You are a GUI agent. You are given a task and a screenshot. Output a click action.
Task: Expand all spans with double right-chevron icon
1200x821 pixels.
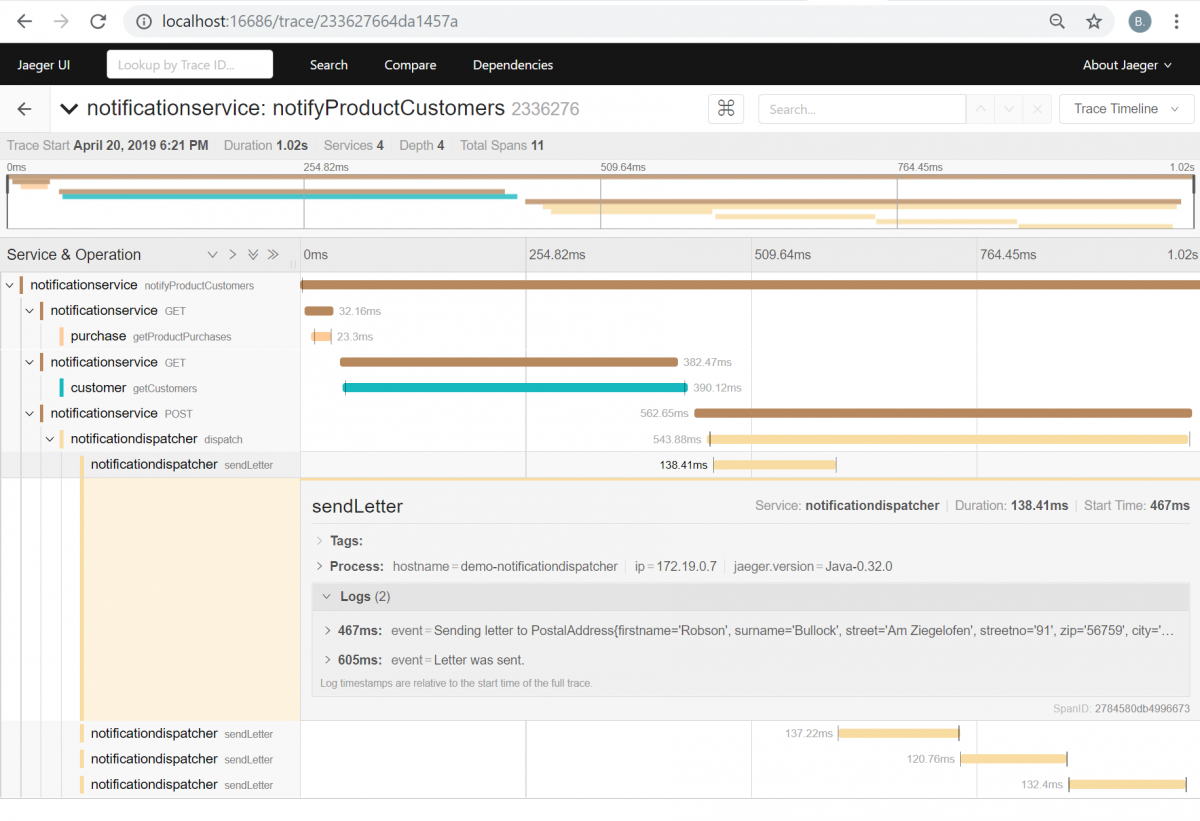pos(272,255)
